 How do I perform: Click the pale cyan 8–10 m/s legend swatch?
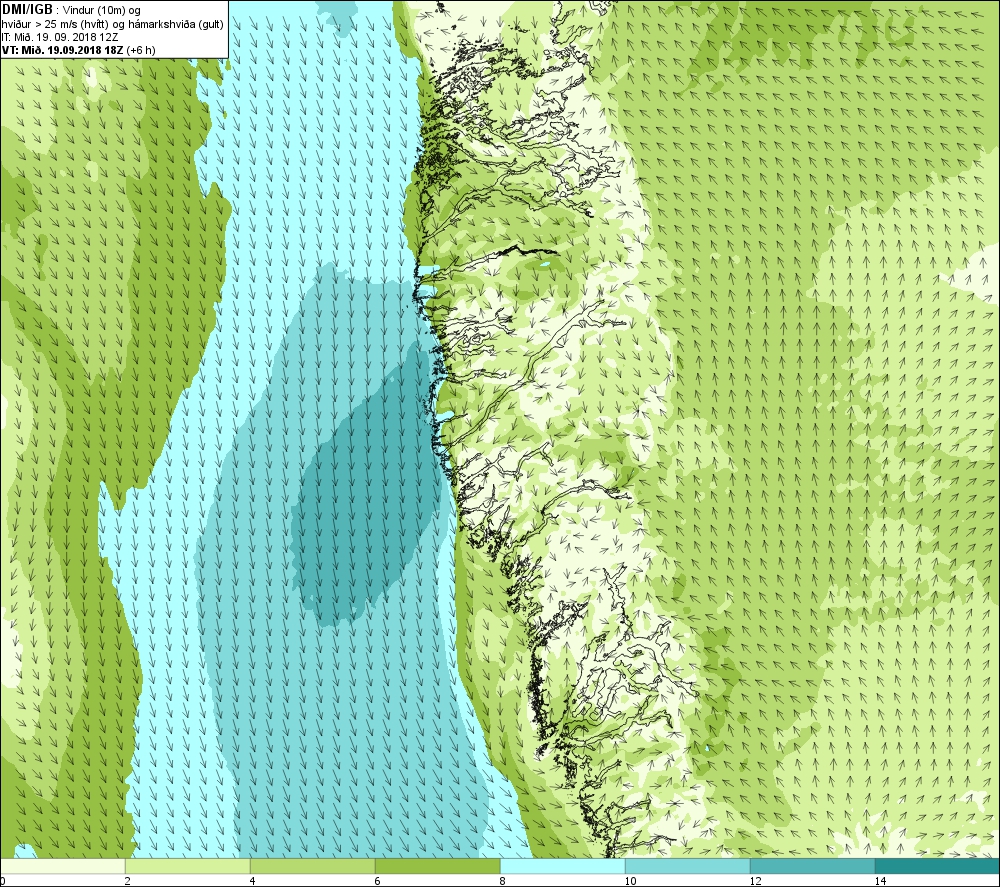562,866
